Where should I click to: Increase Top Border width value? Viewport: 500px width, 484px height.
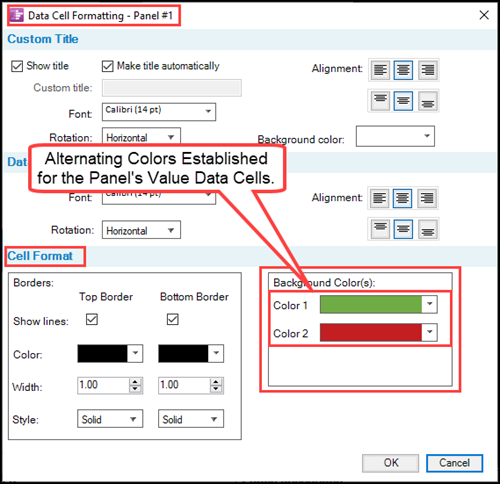[x=135, y=382]
